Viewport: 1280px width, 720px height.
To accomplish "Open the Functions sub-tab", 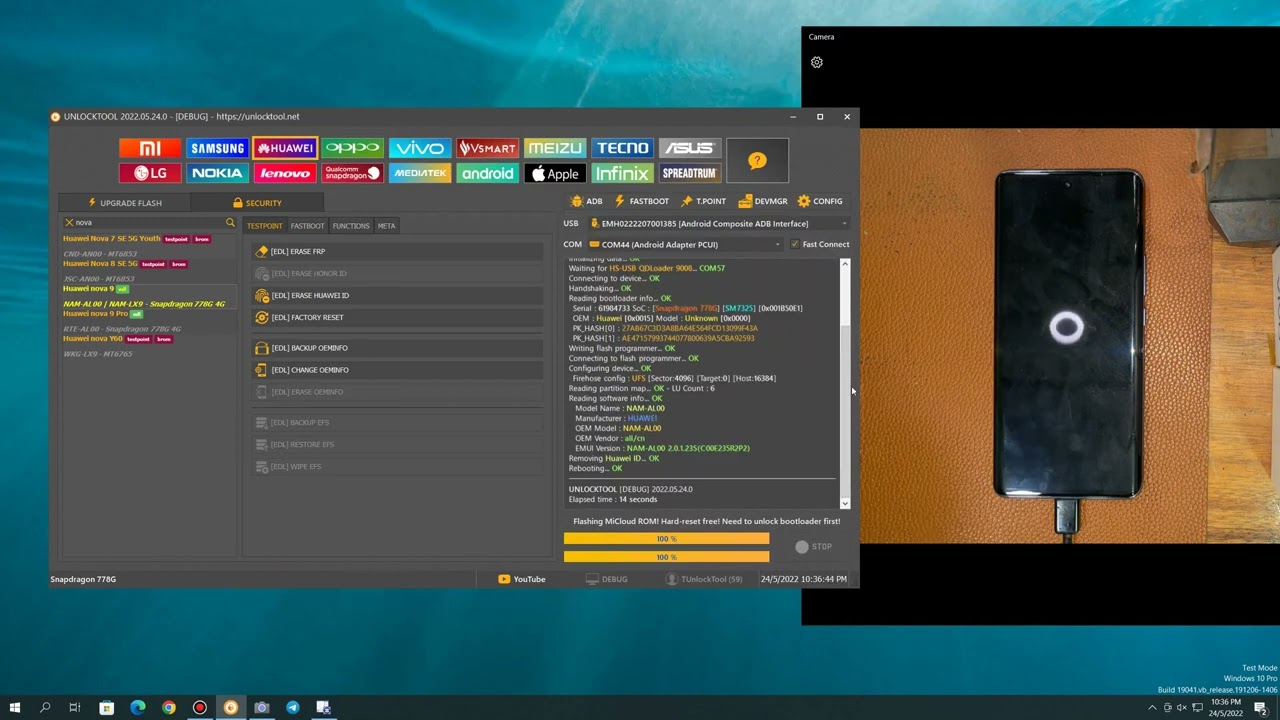I will click(x=351, y=226).
